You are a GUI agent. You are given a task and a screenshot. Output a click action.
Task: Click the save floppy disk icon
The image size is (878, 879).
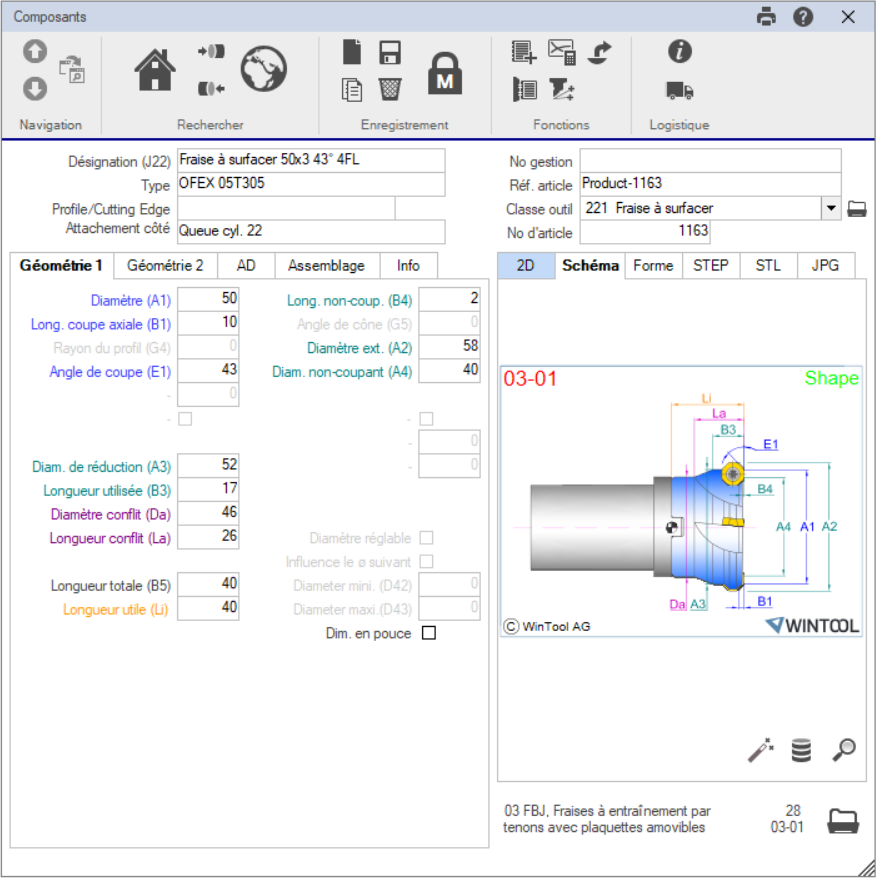click(x=390, y=52)
